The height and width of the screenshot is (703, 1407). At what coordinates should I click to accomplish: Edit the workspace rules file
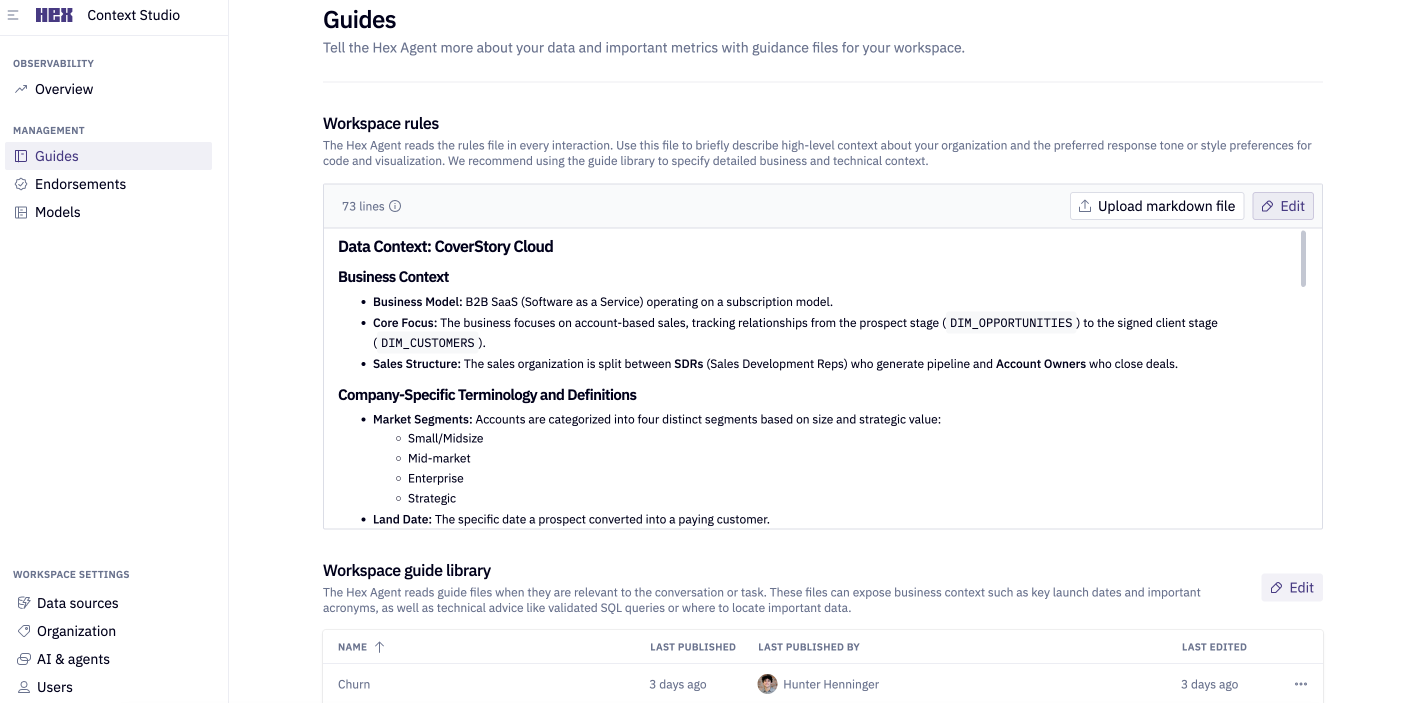(x=1283, y=206)
